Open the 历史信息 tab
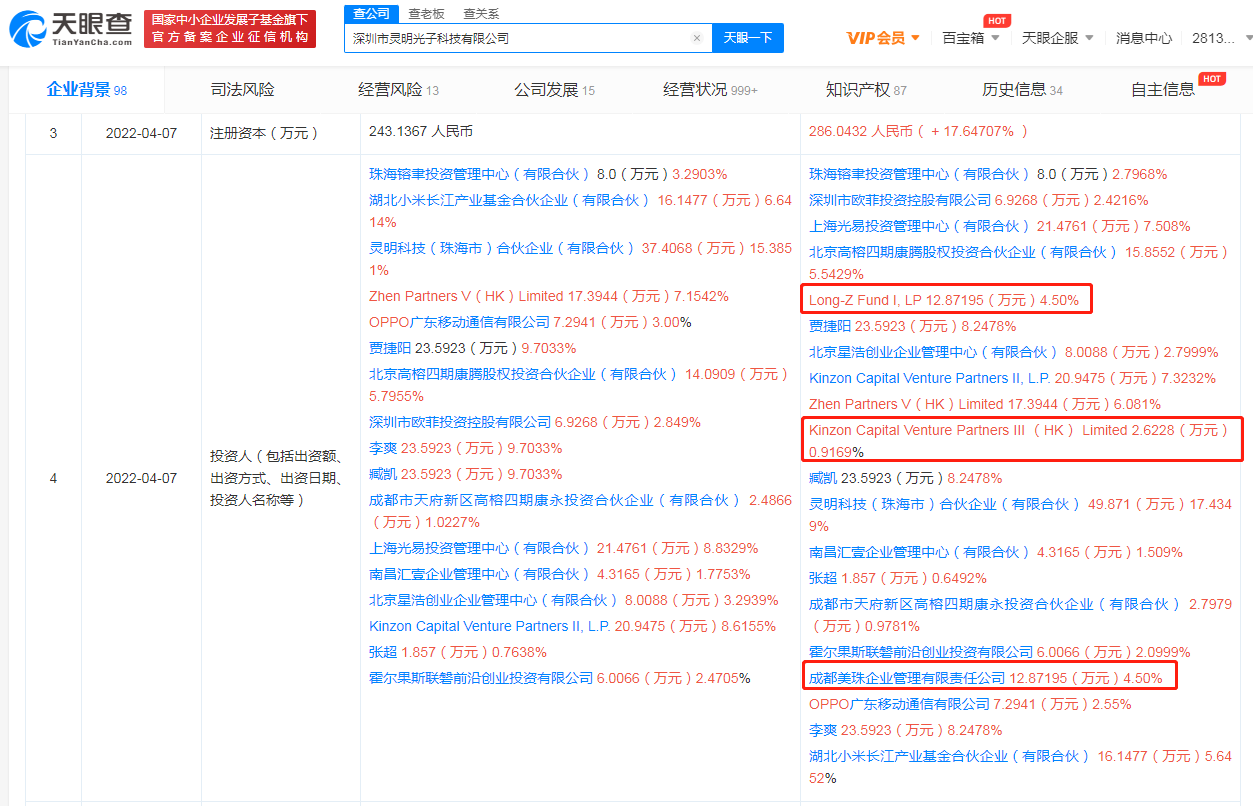Screen dimensions: 1253x806 click(x=1022, y=90)
